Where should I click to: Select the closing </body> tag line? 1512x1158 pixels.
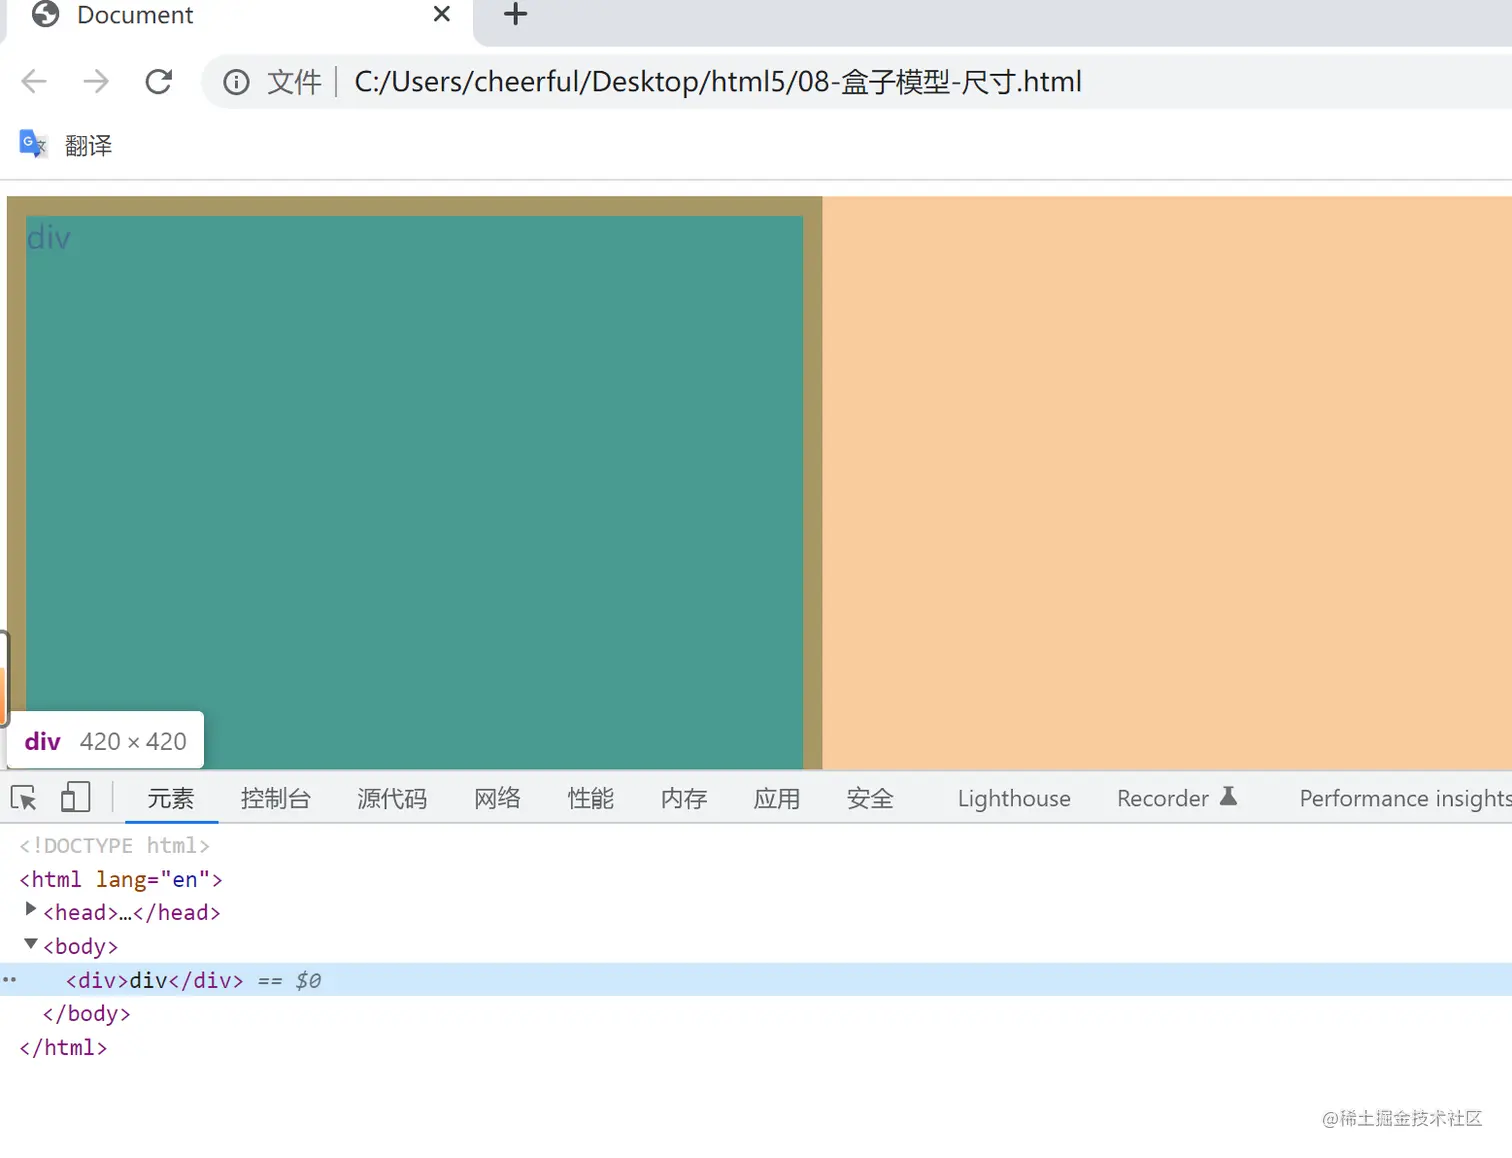(x=86, y=1013)
